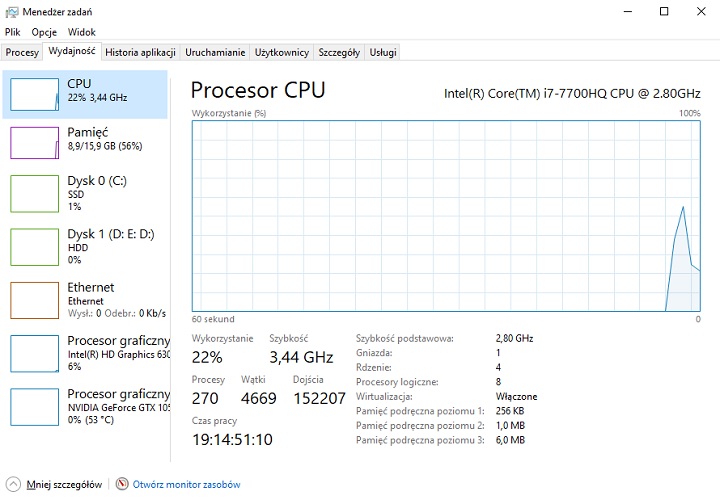Select the Pamięć memory graph thumbnail
The width and height of the screenshot is (720, 504).
coord(34,144)
